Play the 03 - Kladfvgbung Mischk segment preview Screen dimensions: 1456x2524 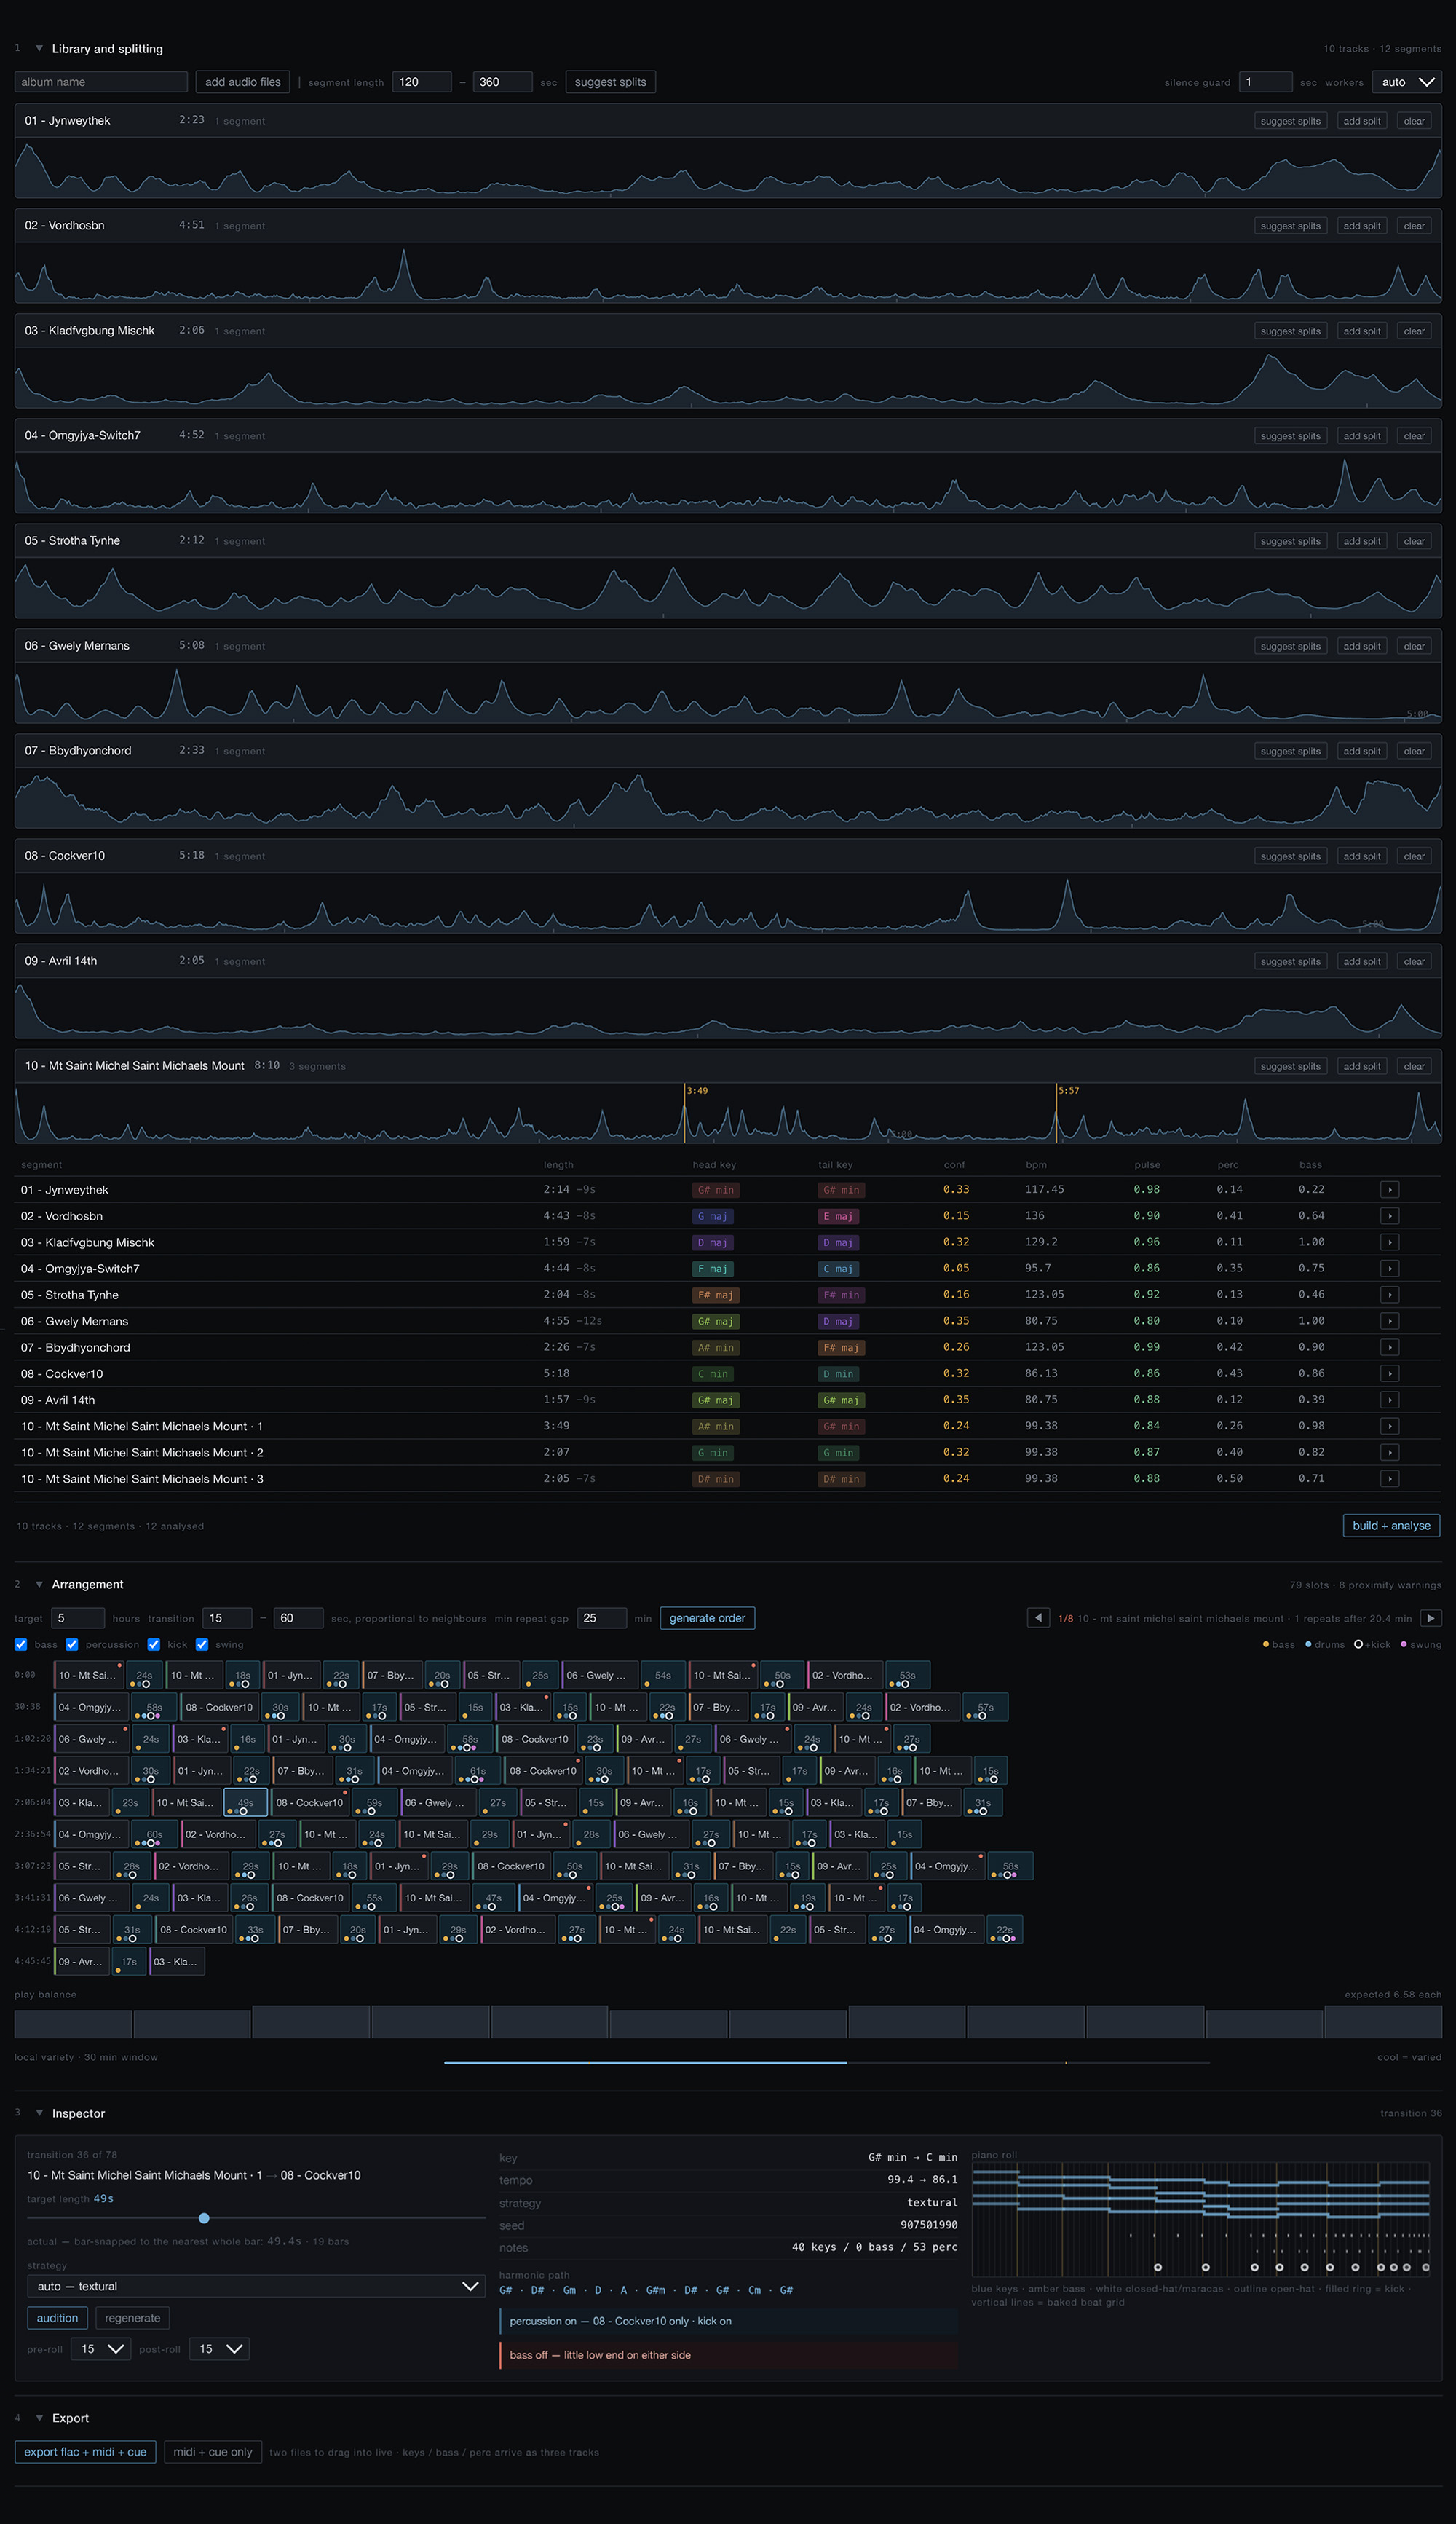point(1389,1242)
